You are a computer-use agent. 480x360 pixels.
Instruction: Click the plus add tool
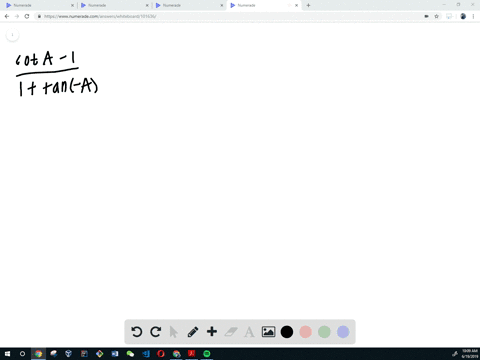[212, 332]
